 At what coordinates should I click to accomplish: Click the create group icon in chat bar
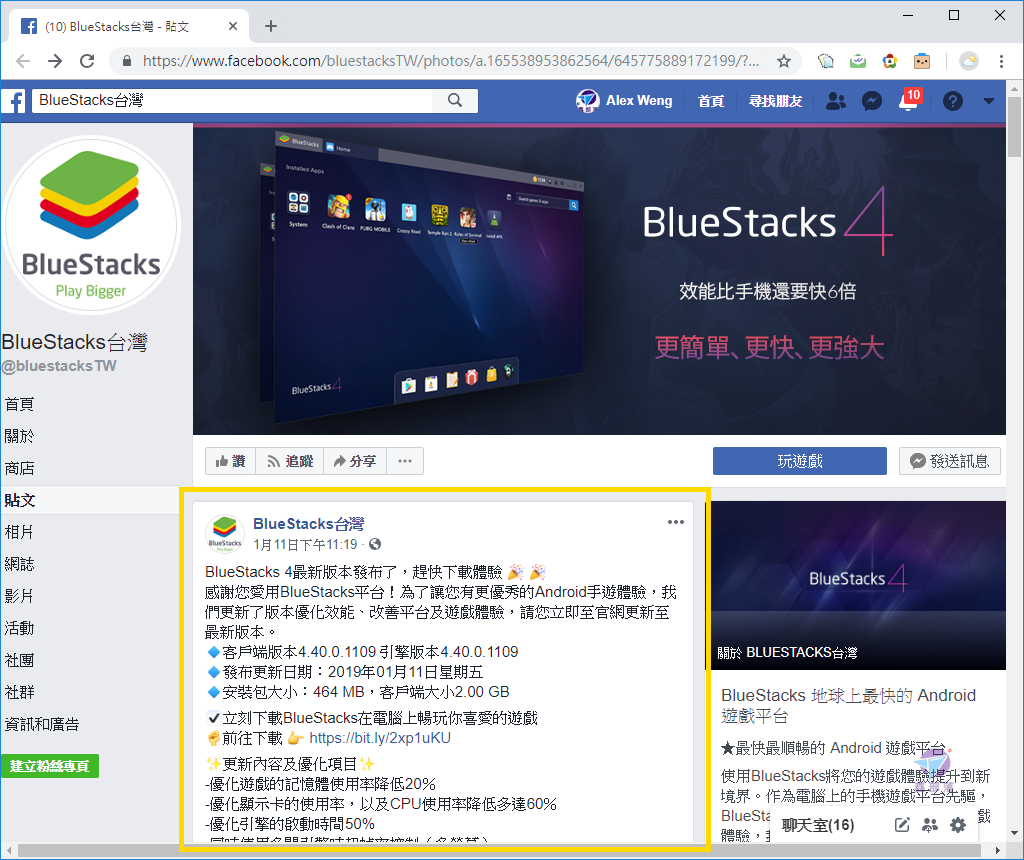click(930, 825)
